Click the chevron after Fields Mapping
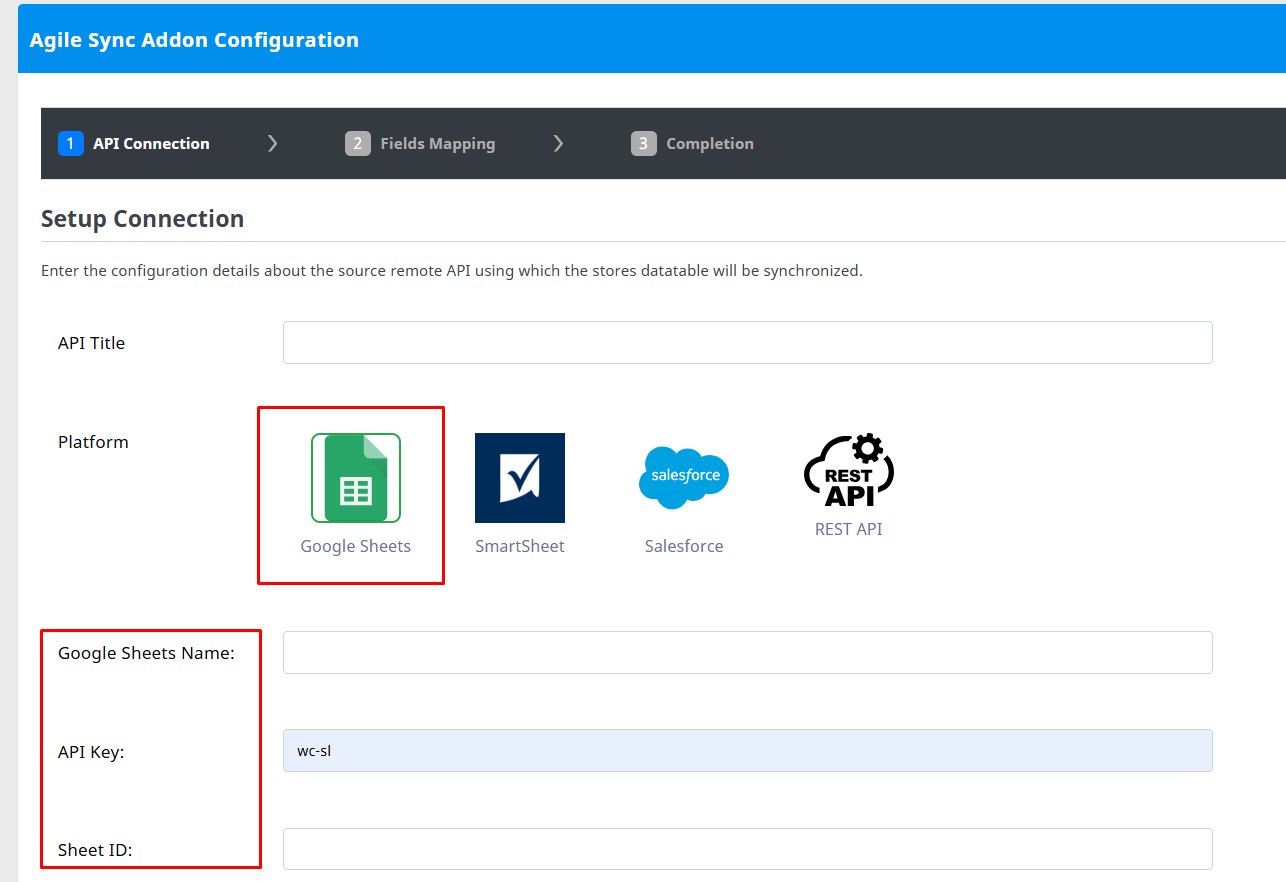Image resolution: width=1286 pixels, height=882 pixels. (x=558, y=144)
